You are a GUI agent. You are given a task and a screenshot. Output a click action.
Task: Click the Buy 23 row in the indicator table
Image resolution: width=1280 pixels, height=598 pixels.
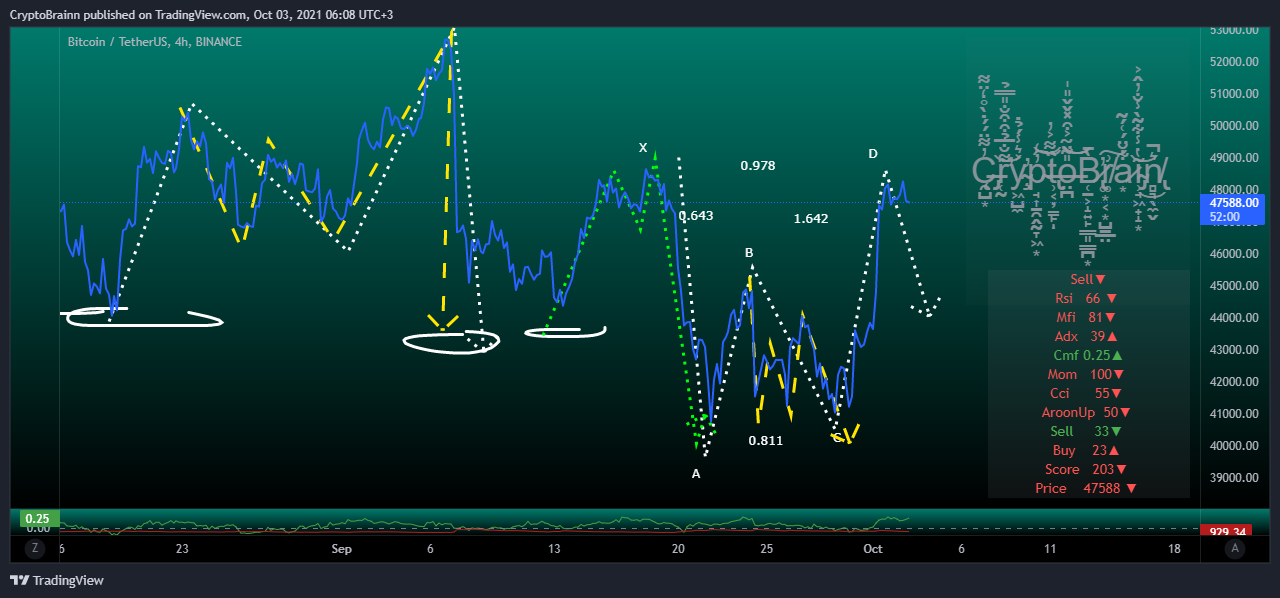point(1086,450)
